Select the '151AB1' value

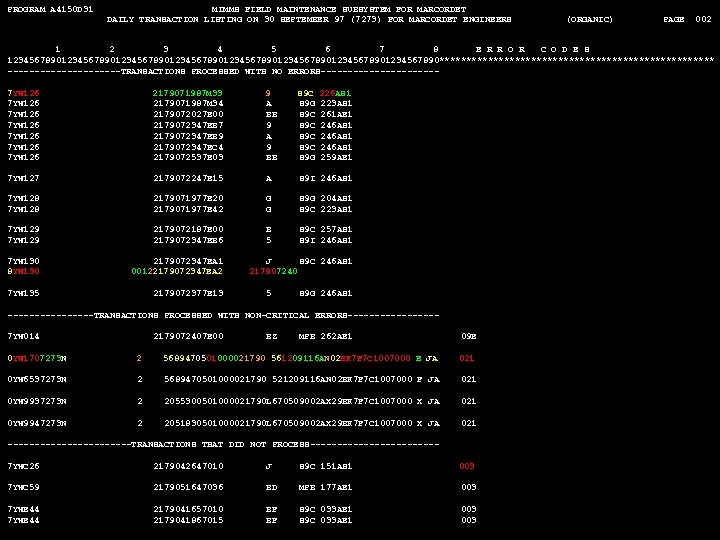pos(336,466)
